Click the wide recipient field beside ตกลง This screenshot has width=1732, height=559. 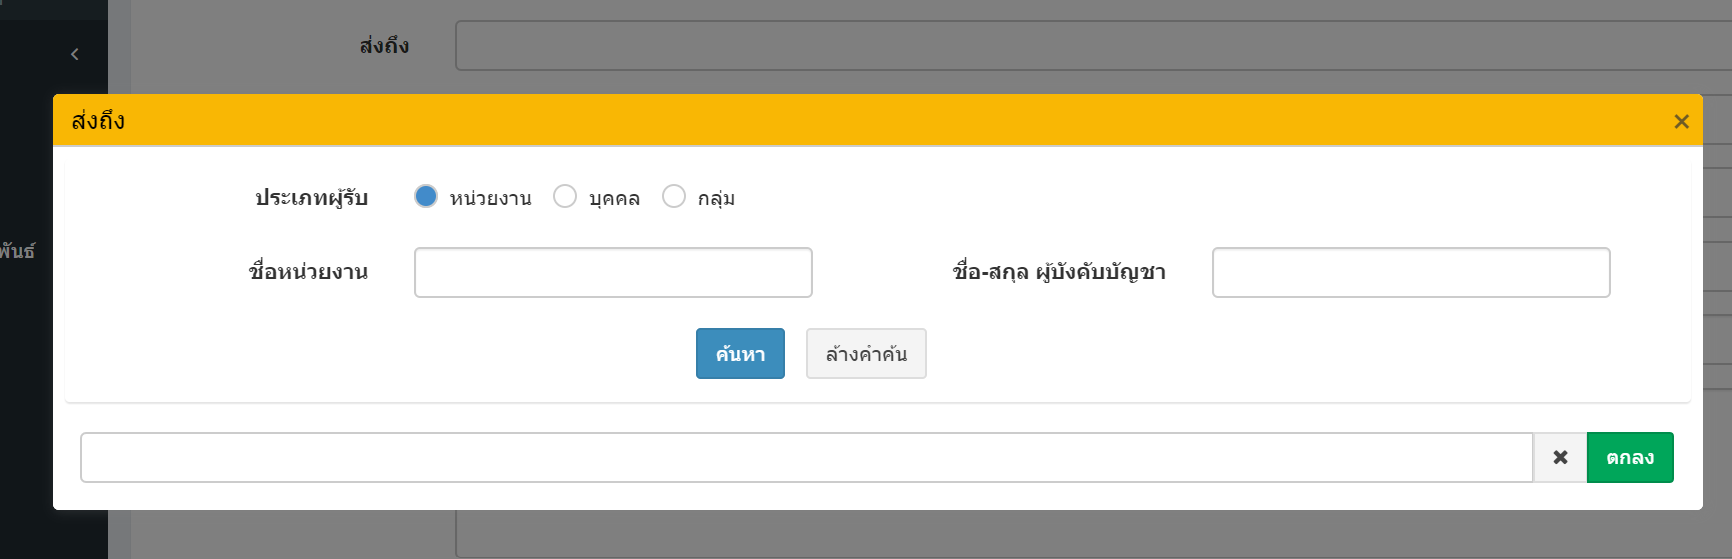(x=806, y=457)
